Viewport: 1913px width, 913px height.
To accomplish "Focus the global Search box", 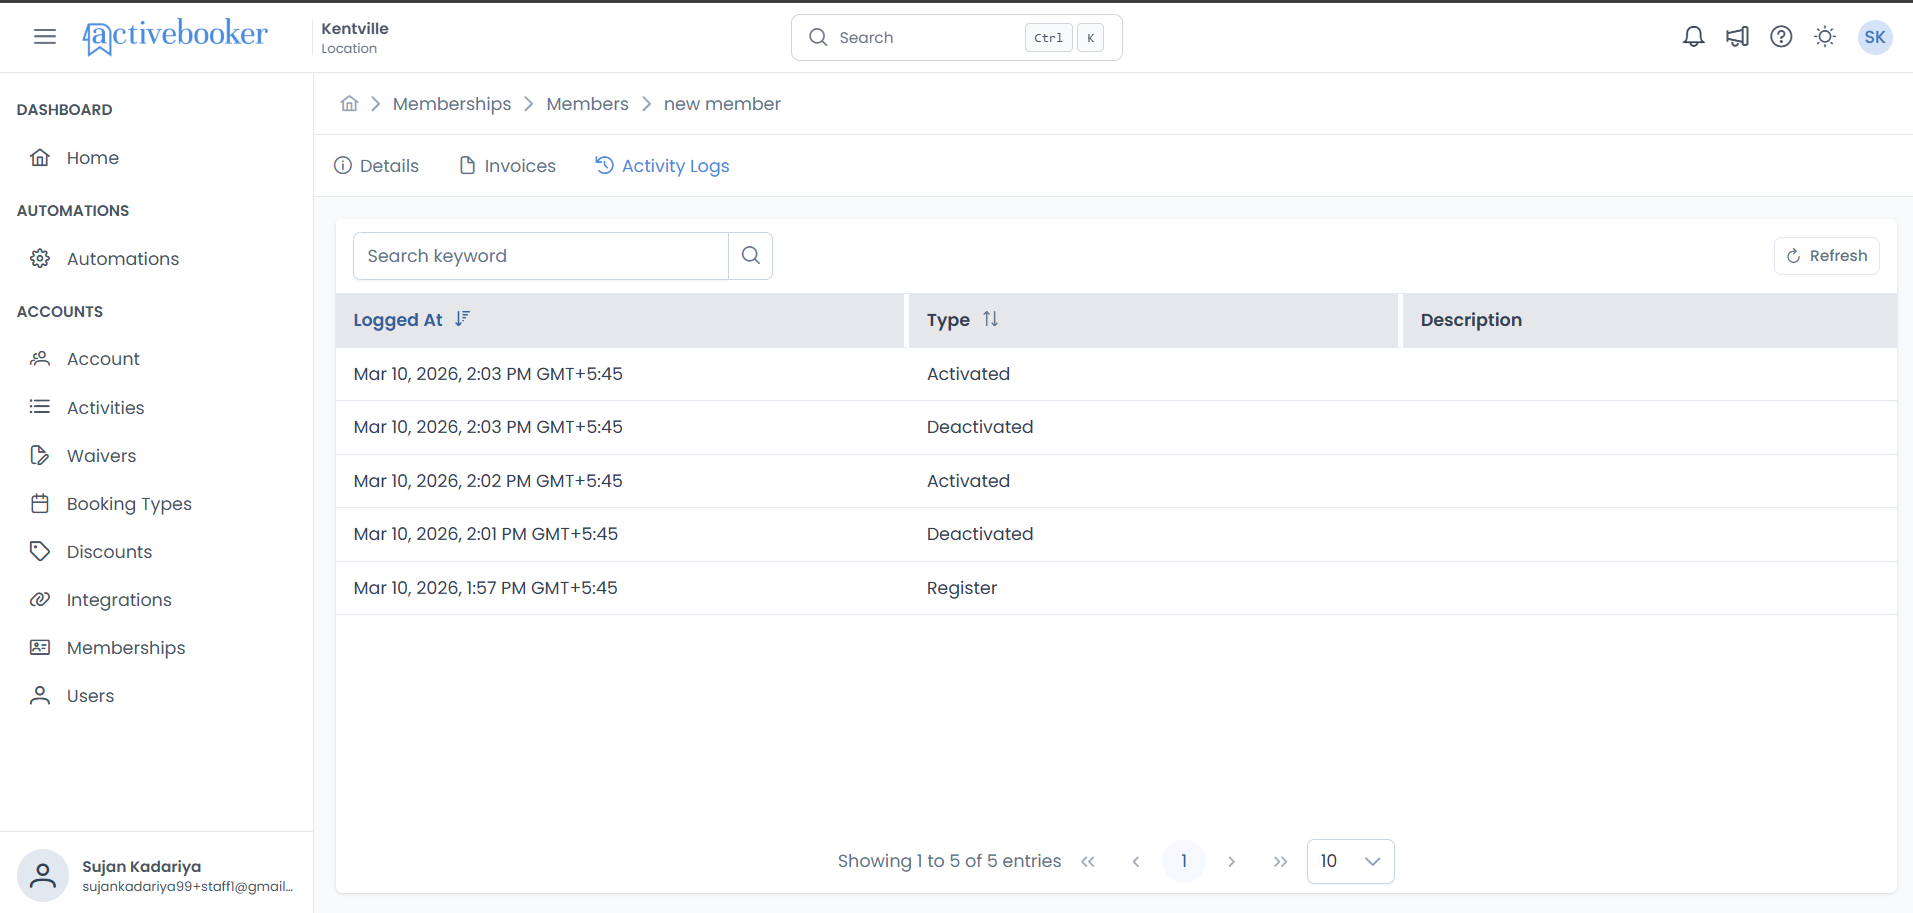I will coord(956,38).
